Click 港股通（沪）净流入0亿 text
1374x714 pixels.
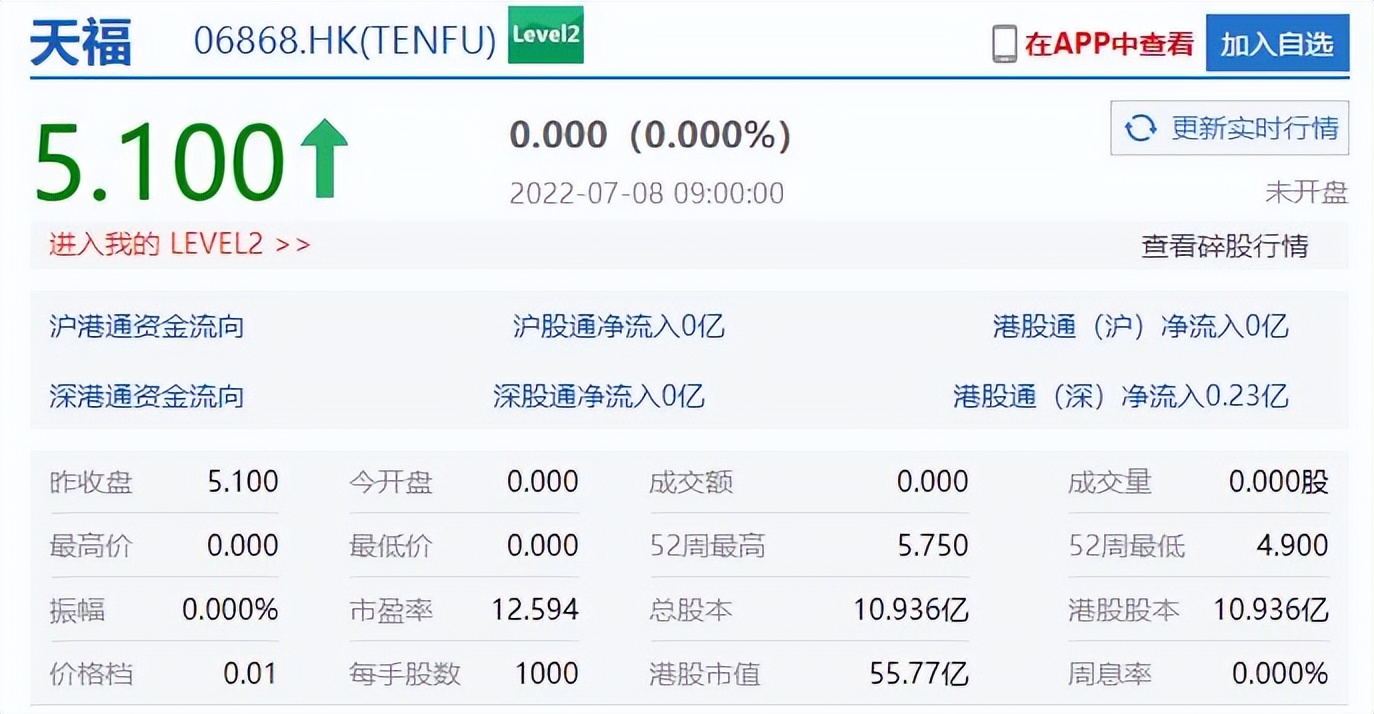point(1140,327)
